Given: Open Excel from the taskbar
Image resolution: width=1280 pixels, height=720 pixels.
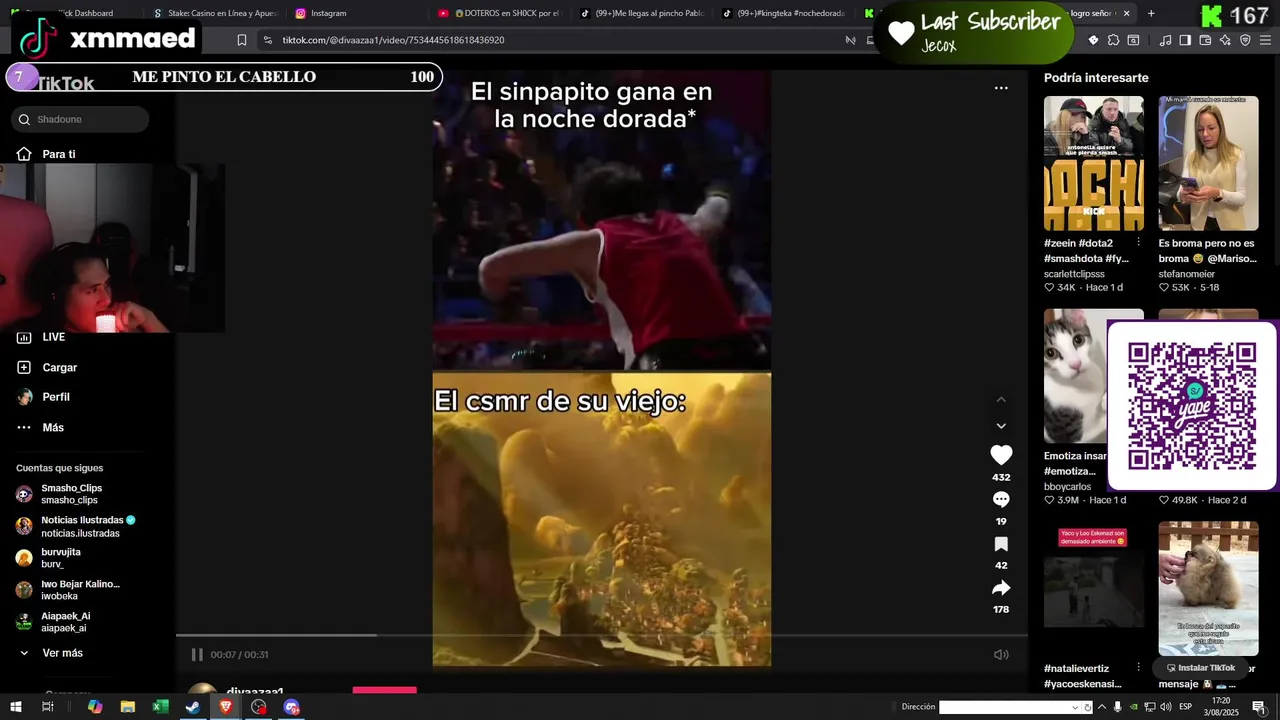Looking at the screenshot, I should tap(160, 707).
